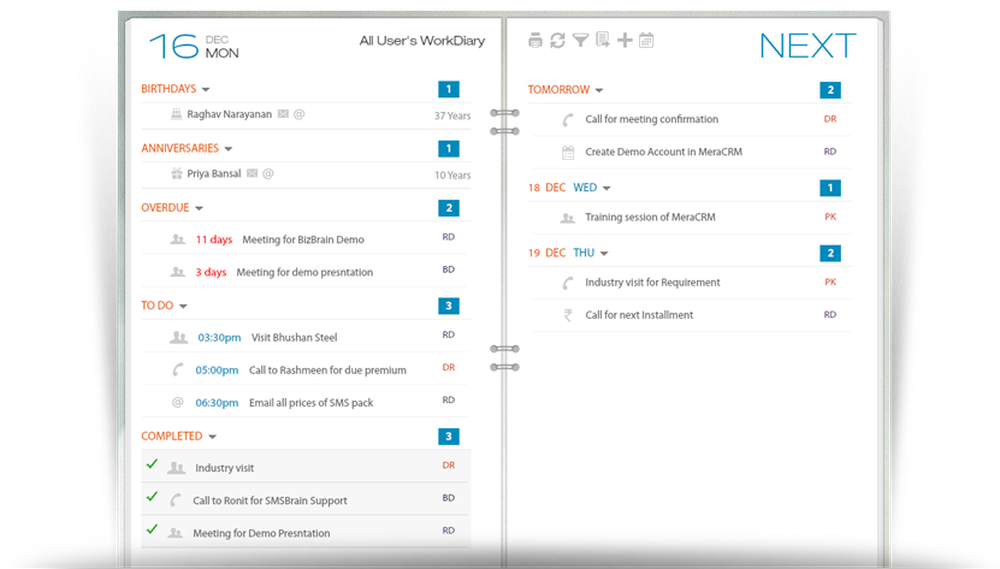Screen dimensions: 1000x569
Task: Click the COMPLETED count badge showing 3
Action: coord(449,436)
